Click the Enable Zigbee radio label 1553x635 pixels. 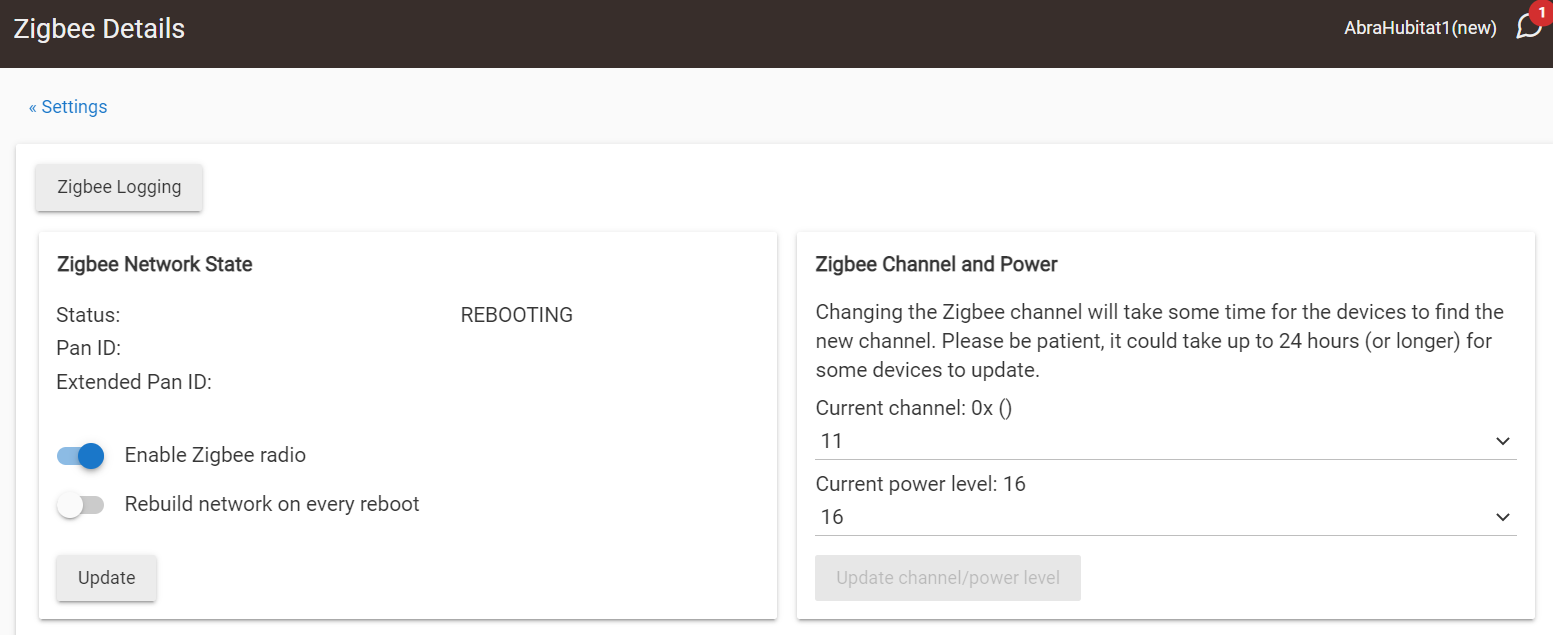(x=215, y=455)
